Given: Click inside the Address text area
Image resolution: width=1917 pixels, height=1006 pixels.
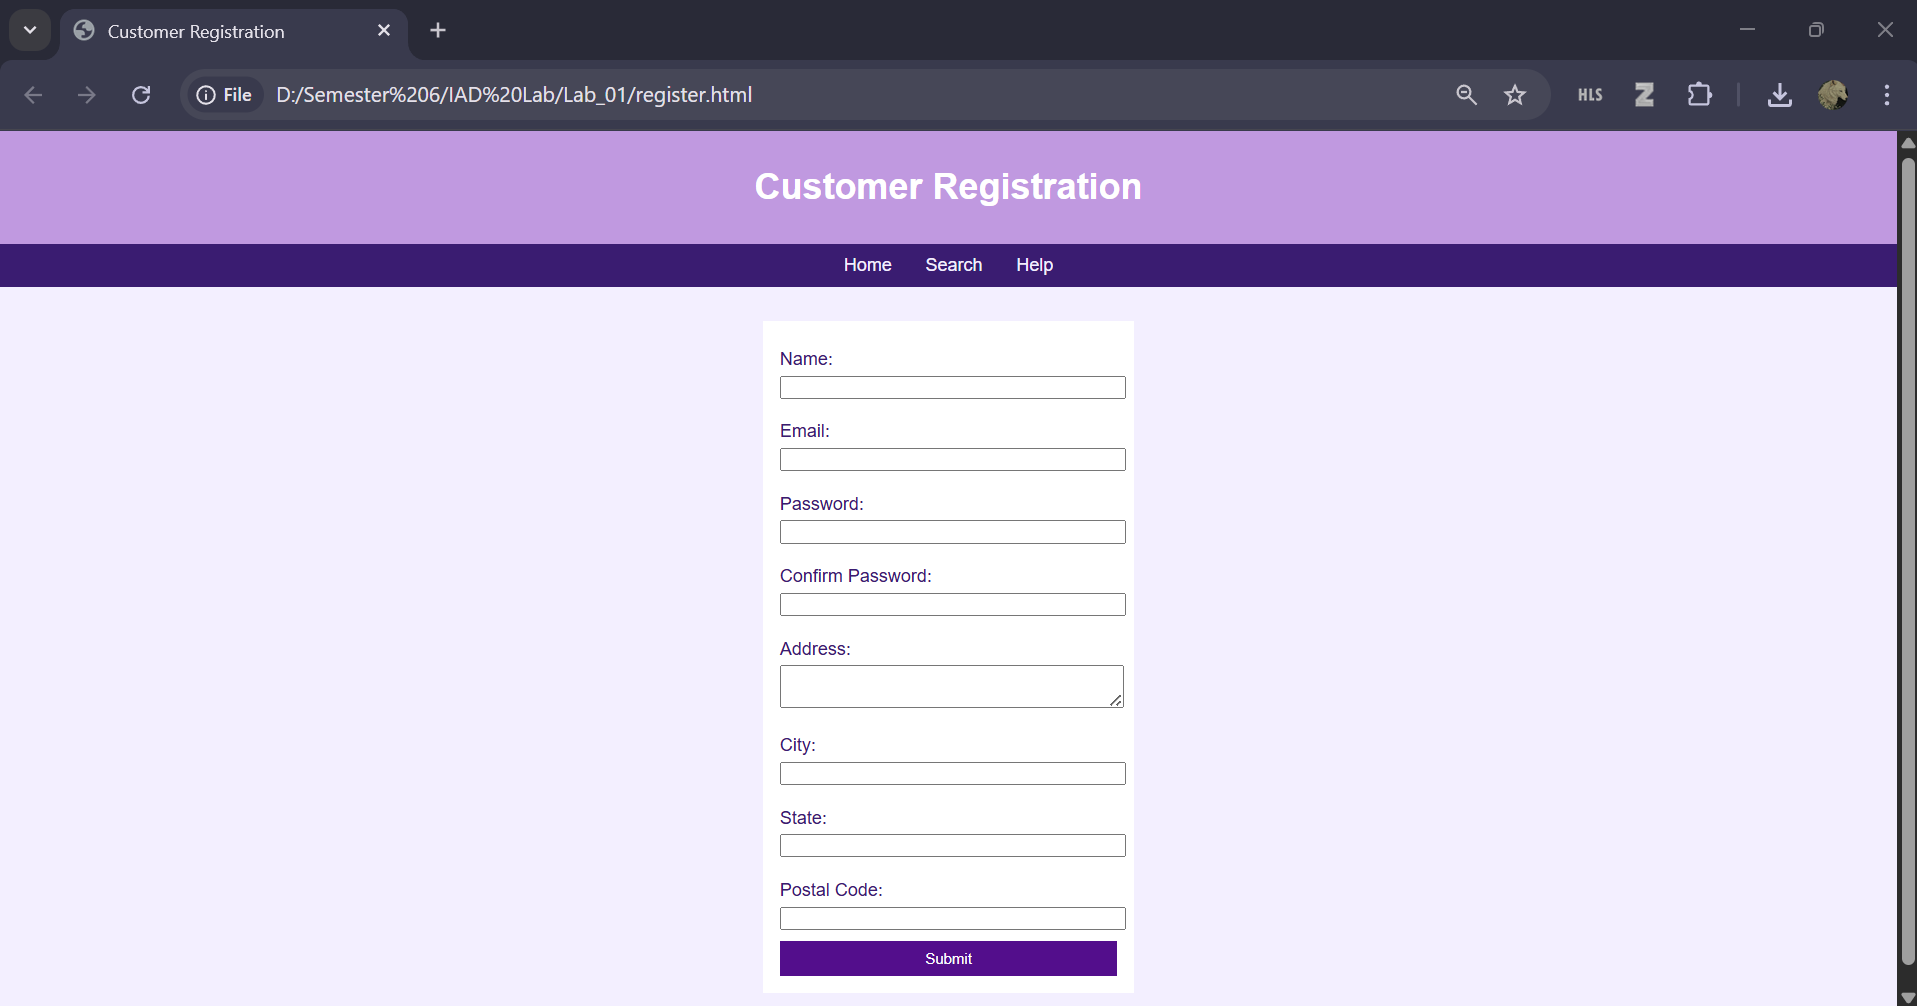Looking at the screenshot, I should click(x=950, y=687).
